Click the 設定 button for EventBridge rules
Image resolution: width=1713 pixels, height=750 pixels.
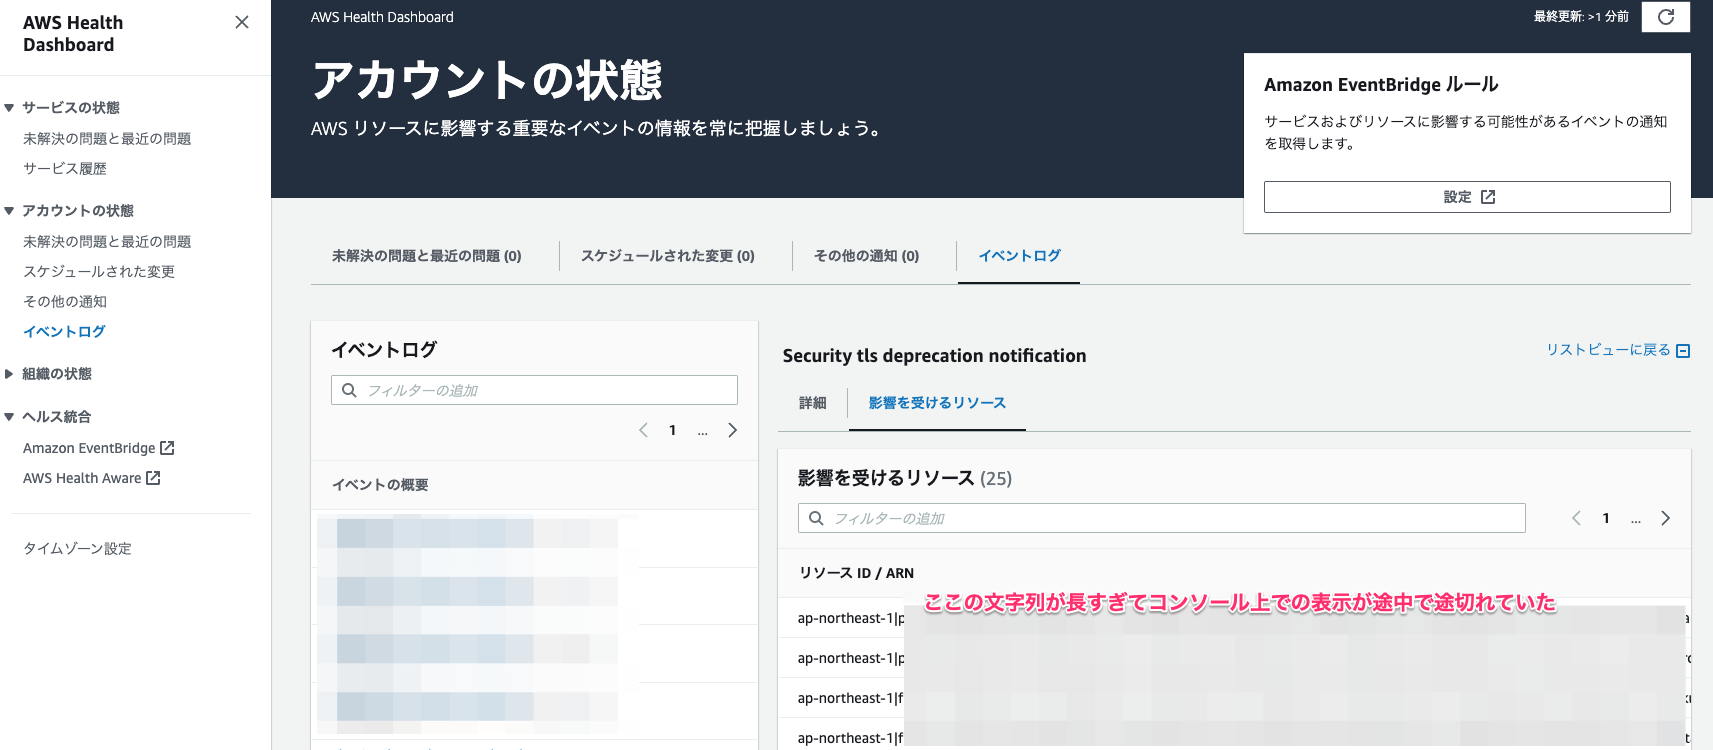(x=1467, y=197)
